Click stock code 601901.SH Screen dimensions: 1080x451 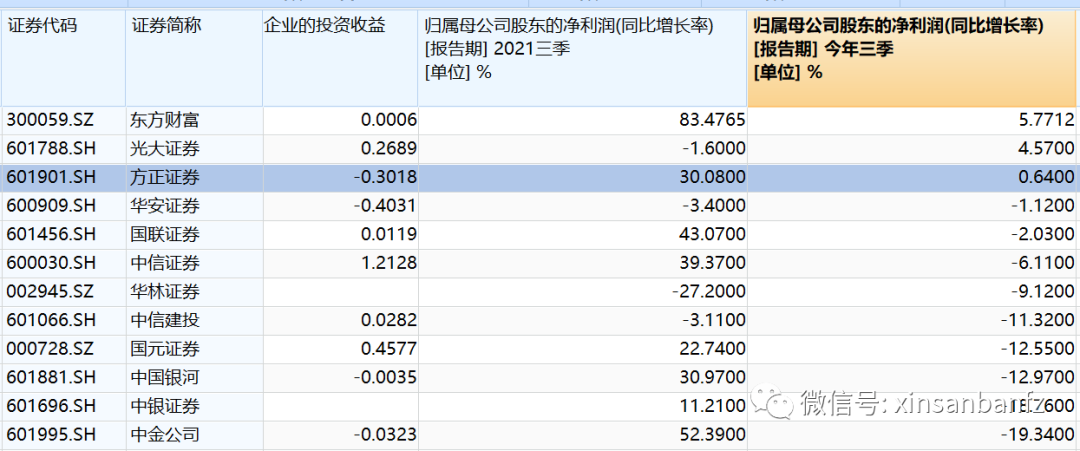50,178
